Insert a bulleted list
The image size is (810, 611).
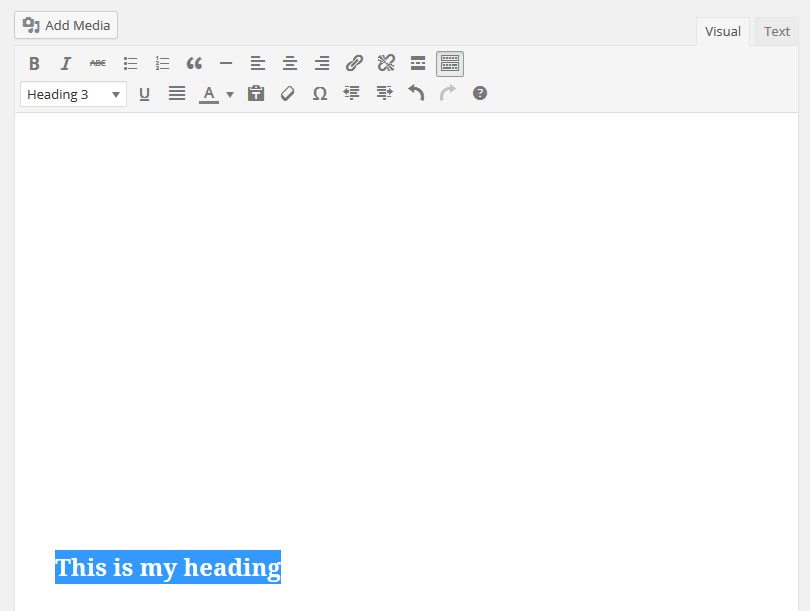(x=130, y=64)
